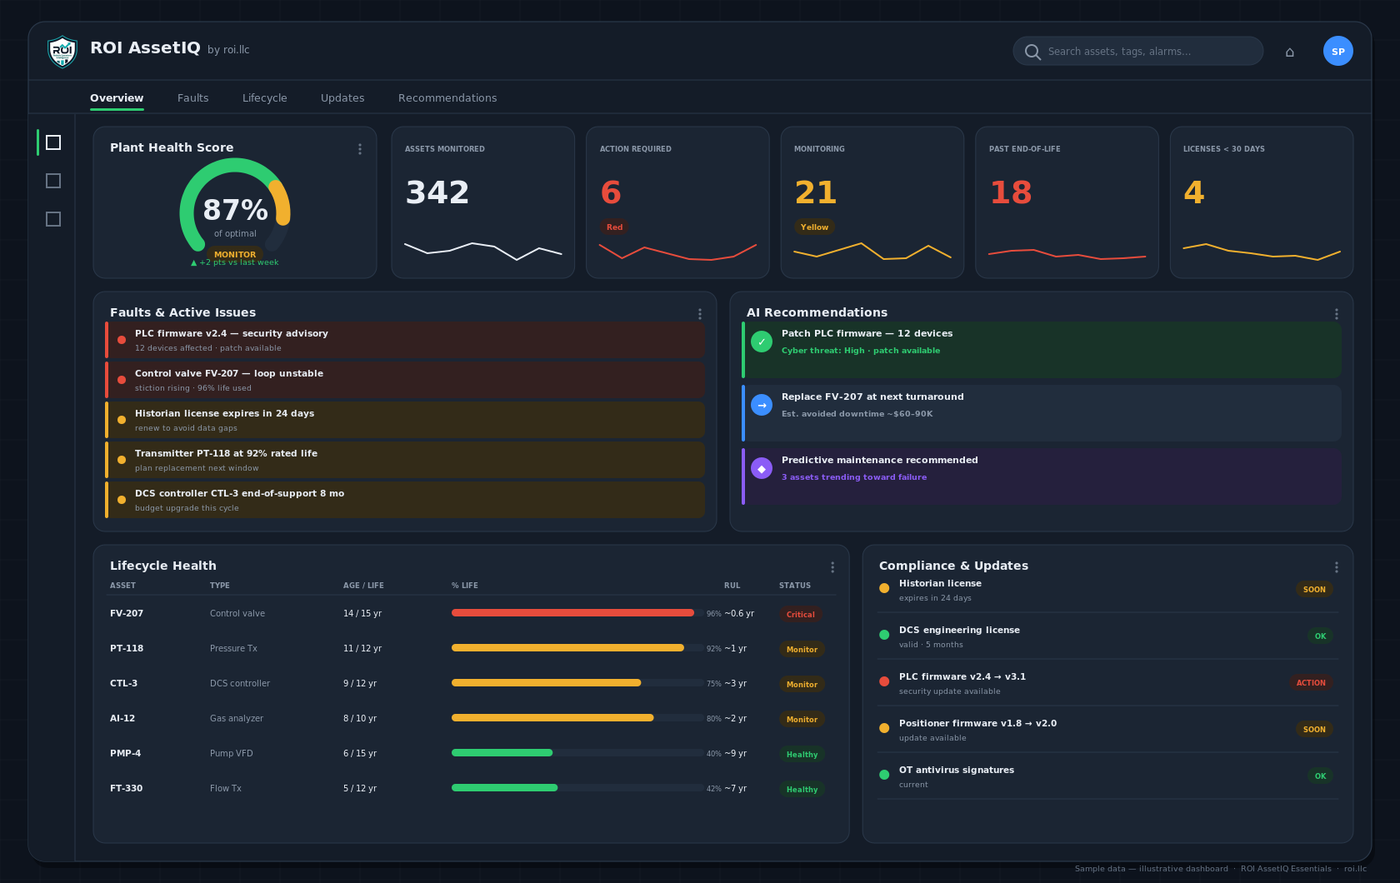Switch to the Overview tab
This screenshot has width=1400, height=883.
click(117, 98)
